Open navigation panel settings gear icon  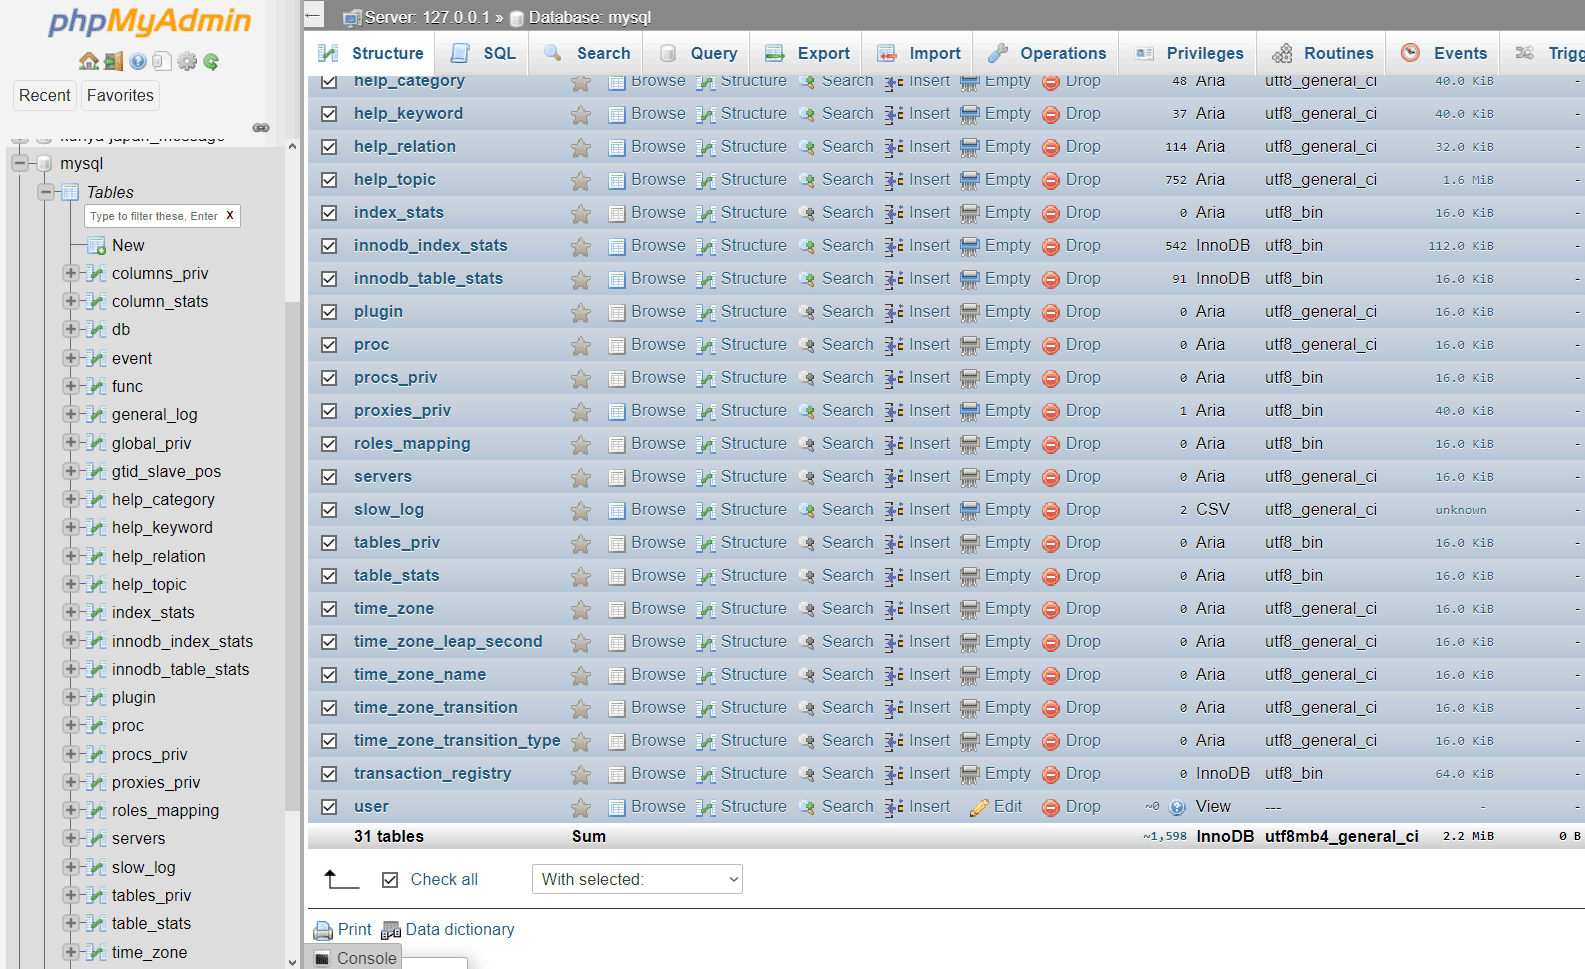click(187, 61)
